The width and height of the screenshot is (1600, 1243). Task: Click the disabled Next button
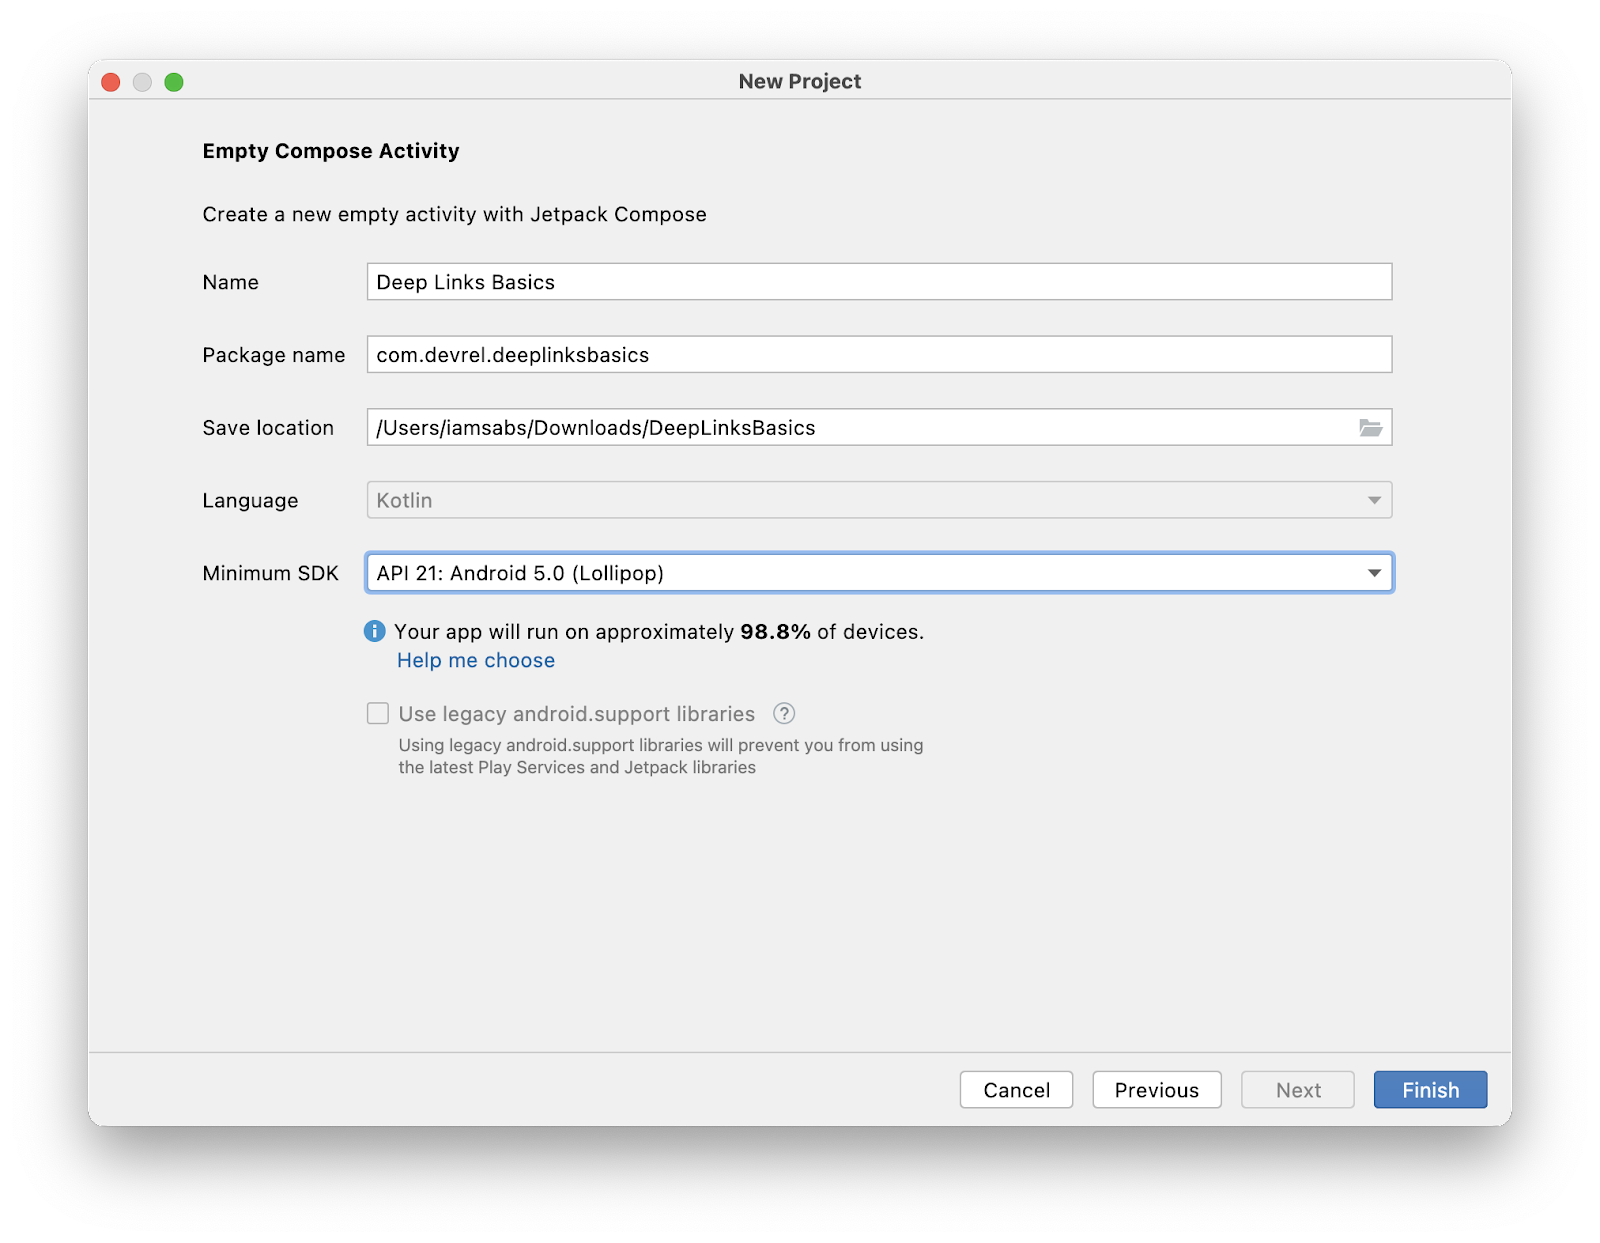point(1297,1089)
